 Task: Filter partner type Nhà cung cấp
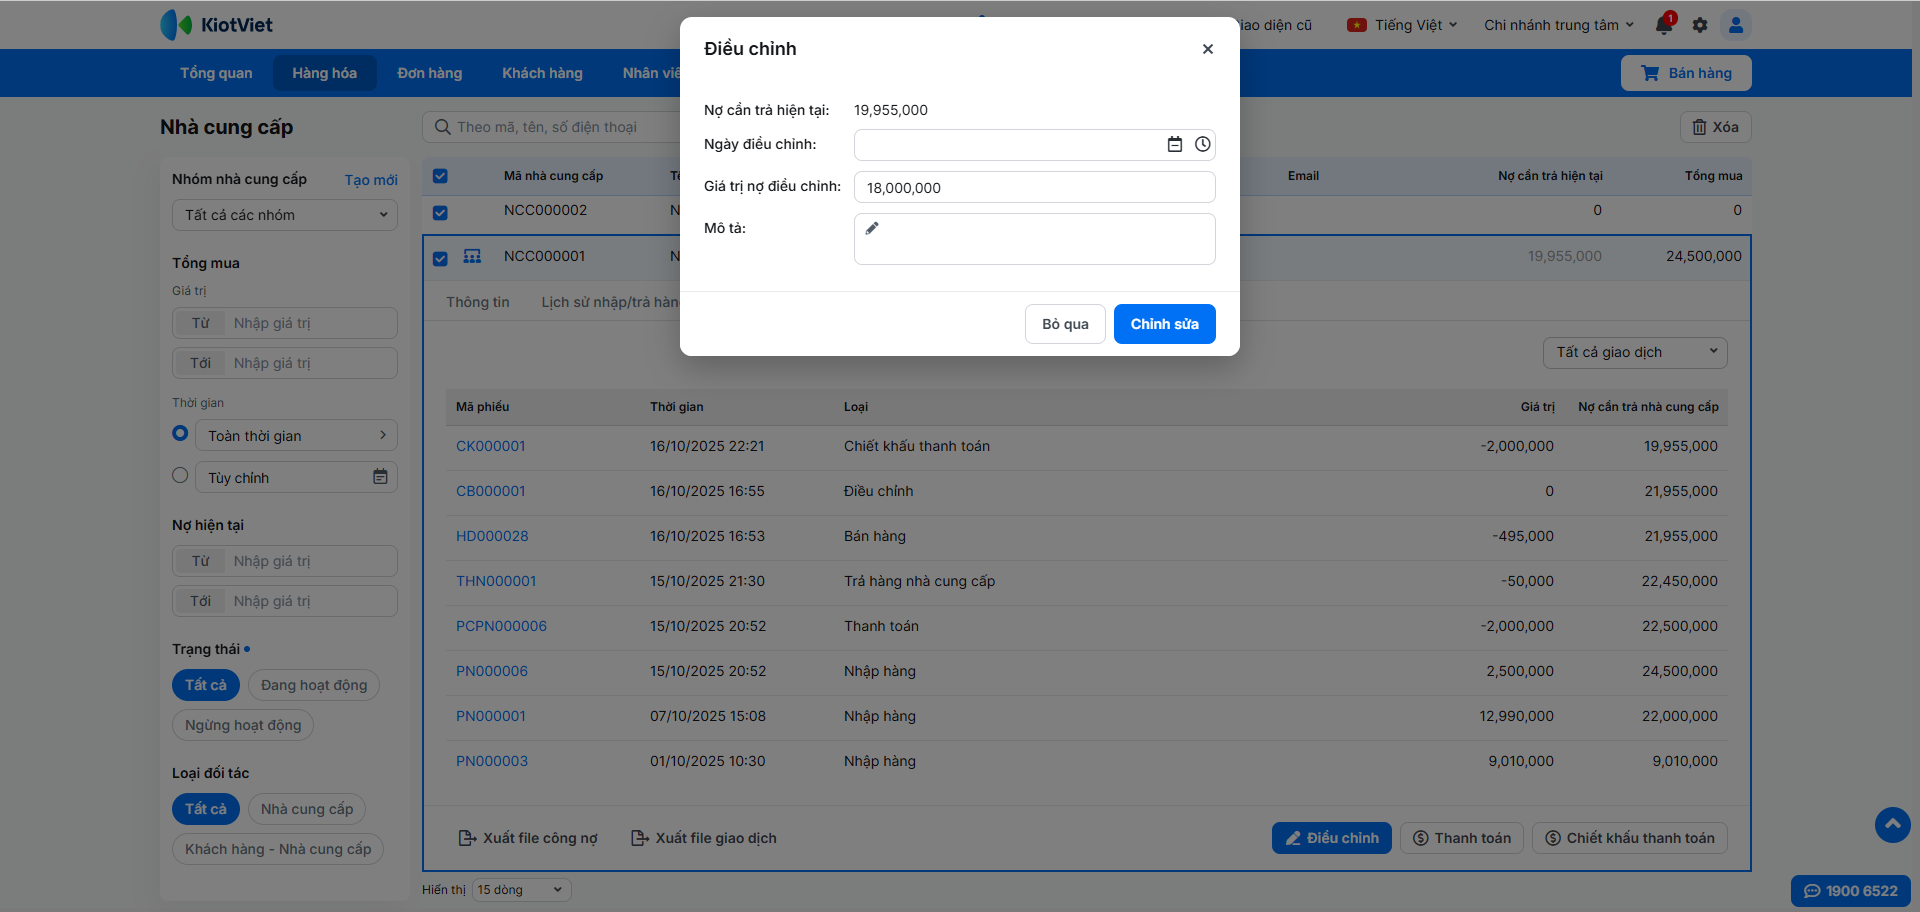click(x=307, y=809)
